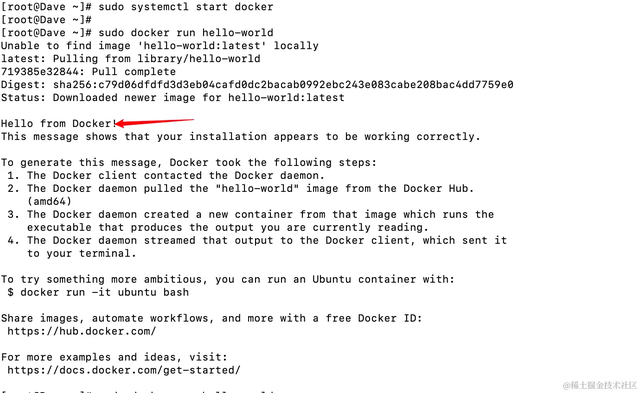Image resolution: width=640 pixels, height=393 pixels.
Task: Click step 1 about Docker client contacting daemon
Action: (166, 175)
